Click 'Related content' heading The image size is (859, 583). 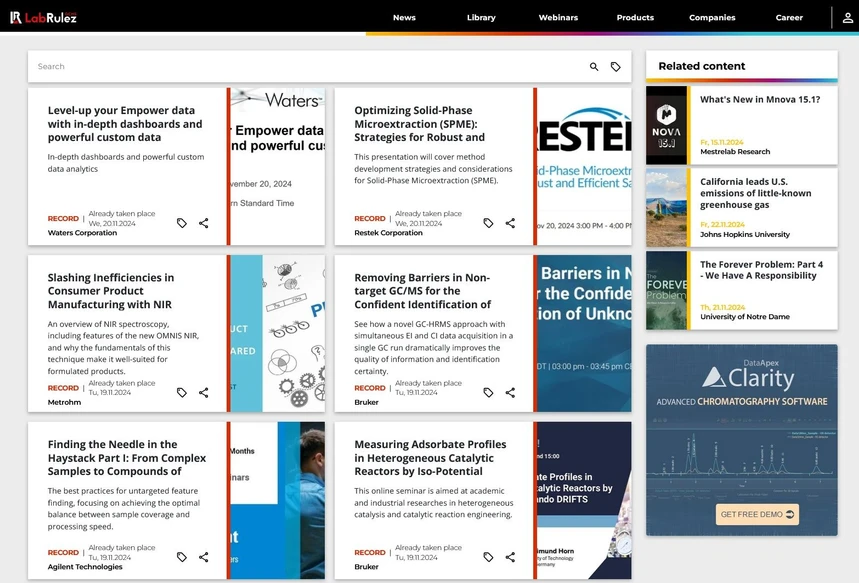702,66
